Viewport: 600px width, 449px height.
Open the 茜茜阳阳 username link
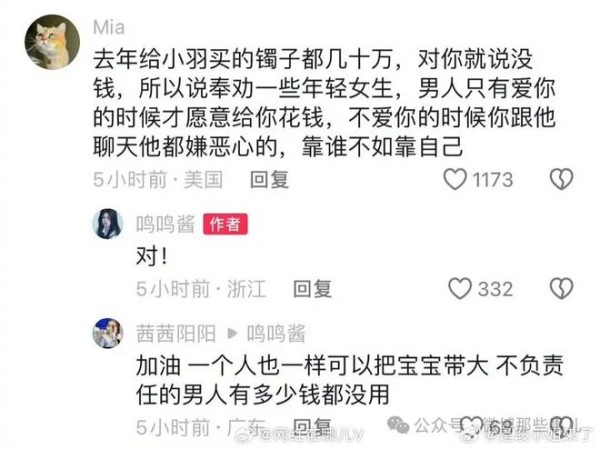(176, 333)
